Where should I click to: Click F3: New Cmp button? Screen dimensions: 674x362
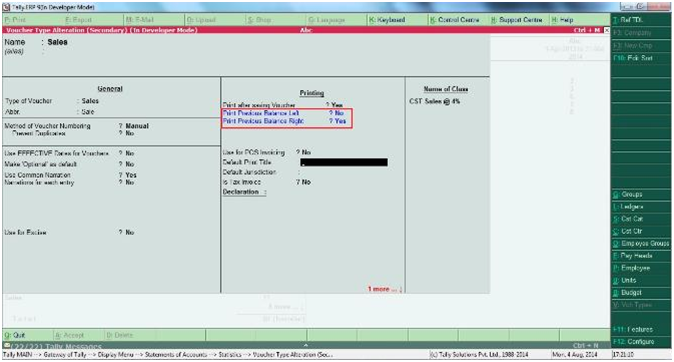(x=640, y=45)
